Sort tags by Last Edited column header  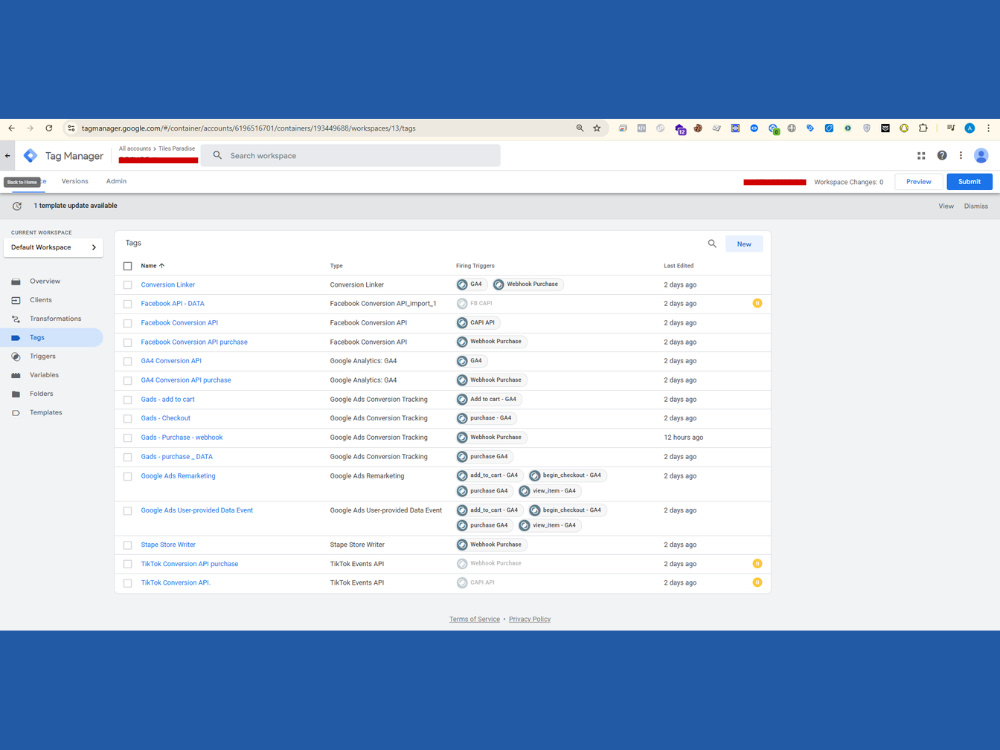[678, 266]
